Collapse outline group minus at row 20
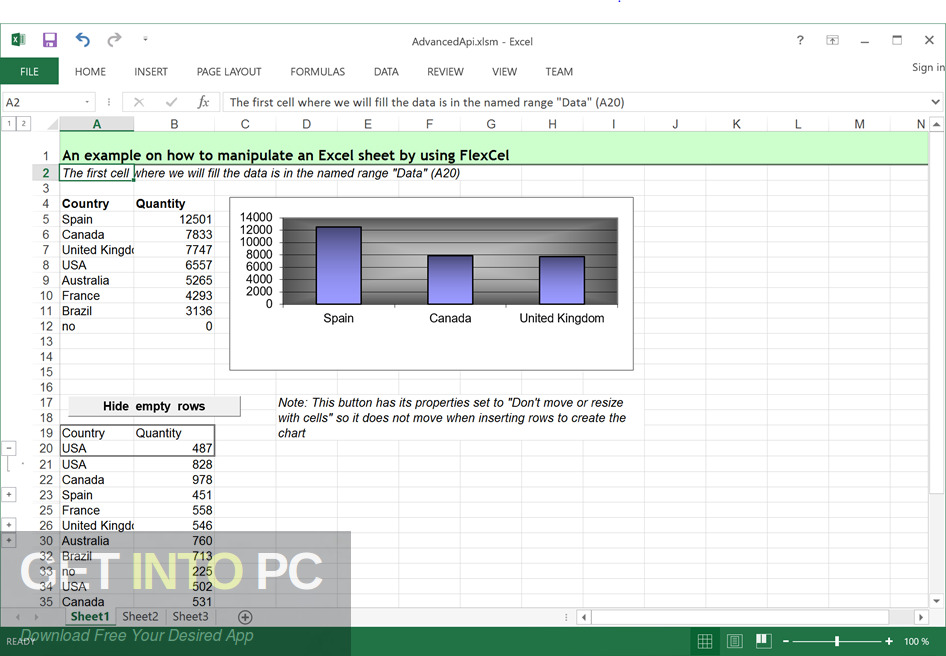Image resolution: width=946 pixels, height=656 pixels. (x=9, y=448)
